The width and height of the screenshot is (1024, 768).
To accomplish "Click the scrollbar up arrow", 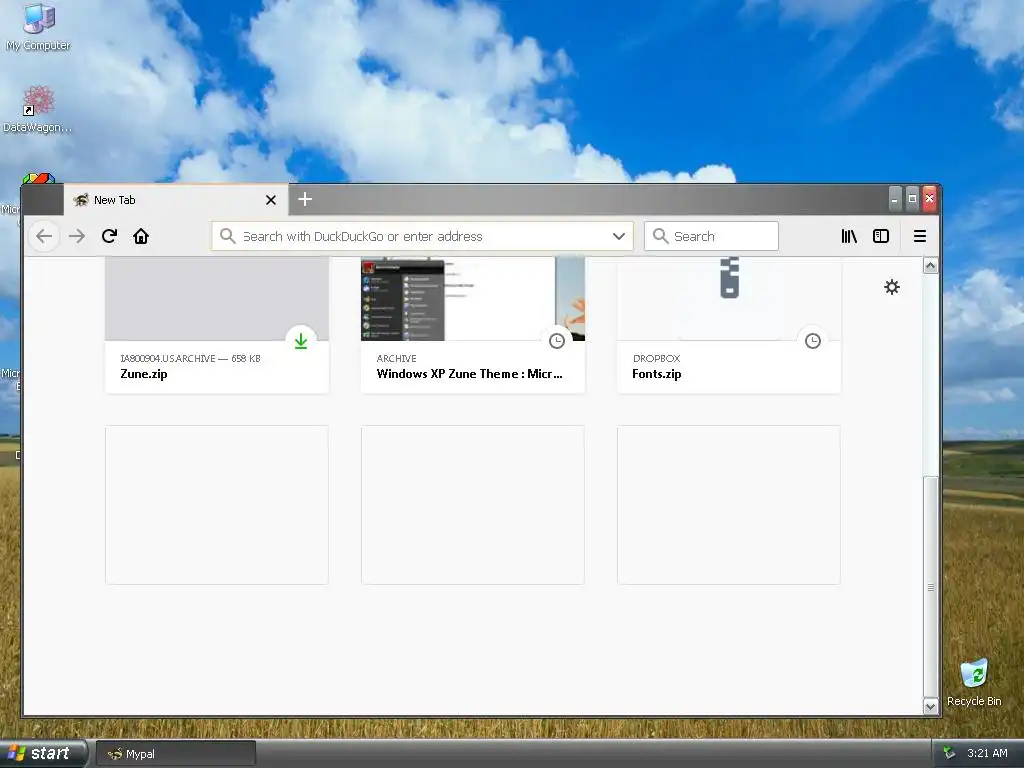I will point(931,265).
